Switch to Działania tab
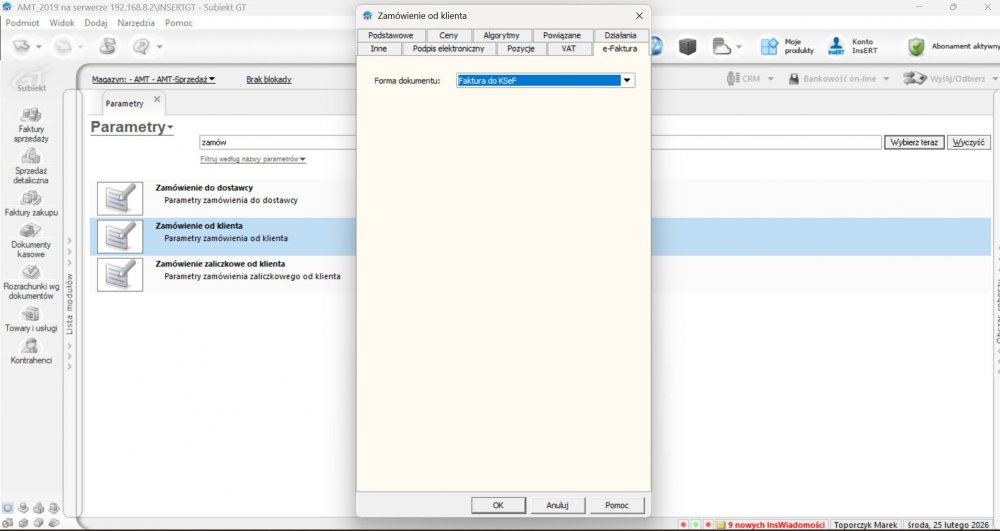The width and height of the screenshot is (1000, 531). click(621, 36)
